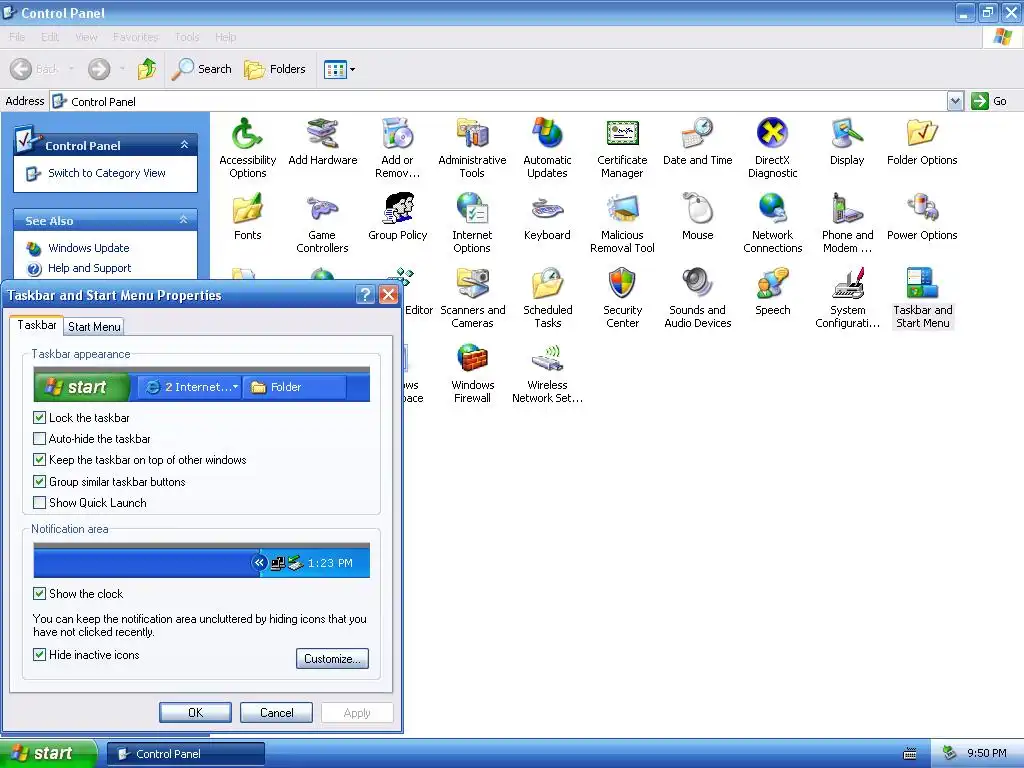Open the Forward history dropdown arrow

[x=122, y=69]
